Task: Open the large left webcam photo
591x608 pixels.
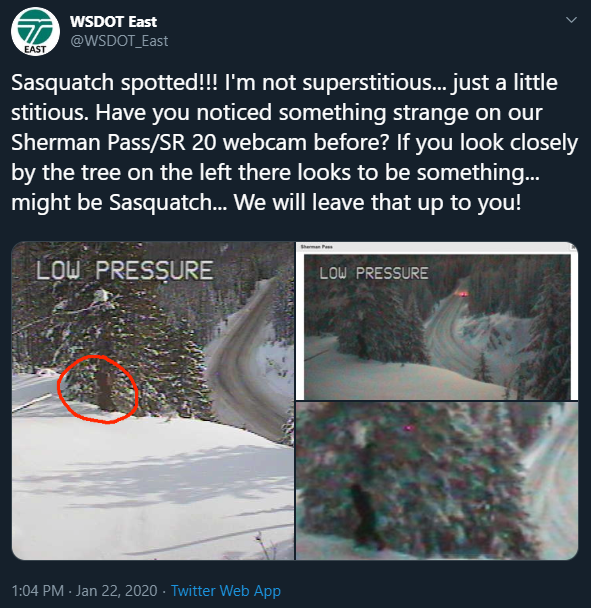Action: tap(153, 401)
